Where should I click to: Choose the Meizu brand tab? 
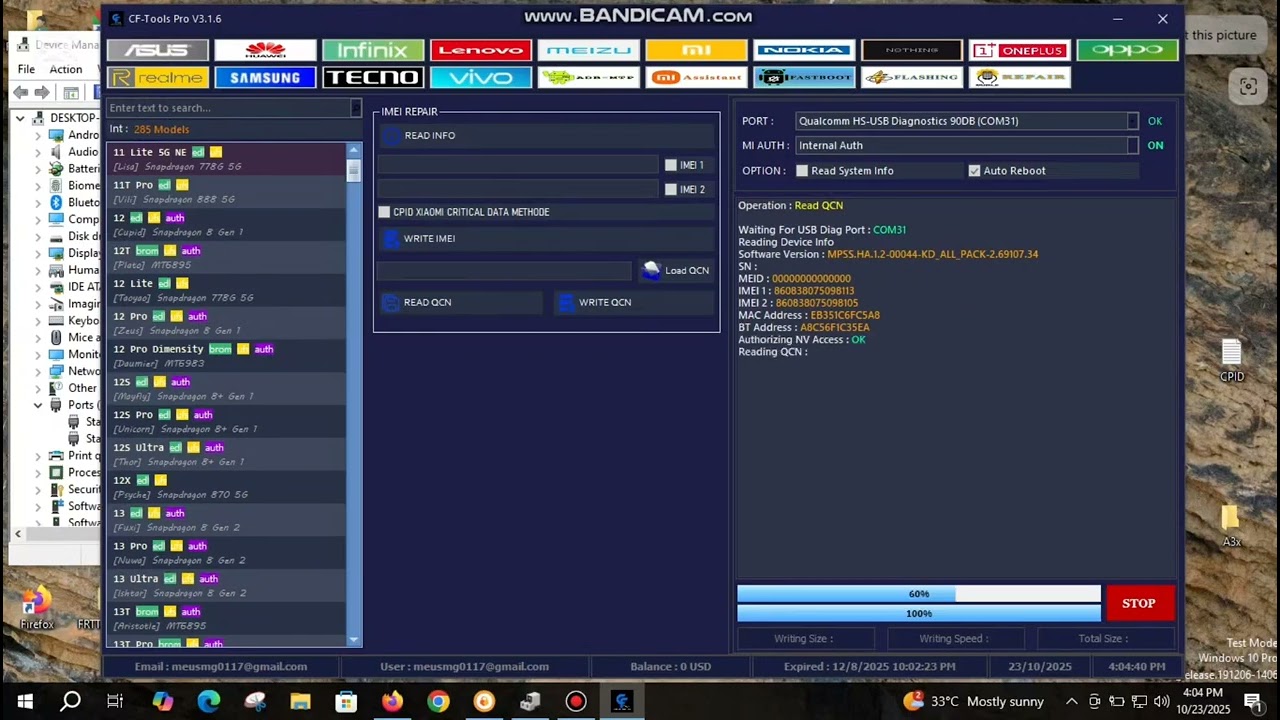[589, 50]
